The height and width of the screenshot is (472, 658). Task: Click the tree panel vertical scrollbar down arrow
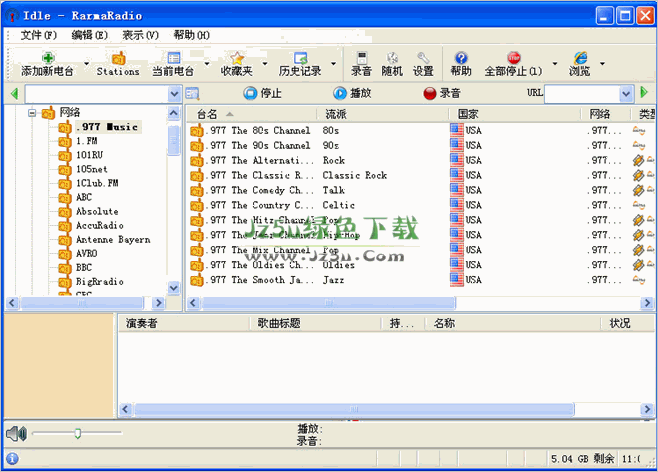174,288
